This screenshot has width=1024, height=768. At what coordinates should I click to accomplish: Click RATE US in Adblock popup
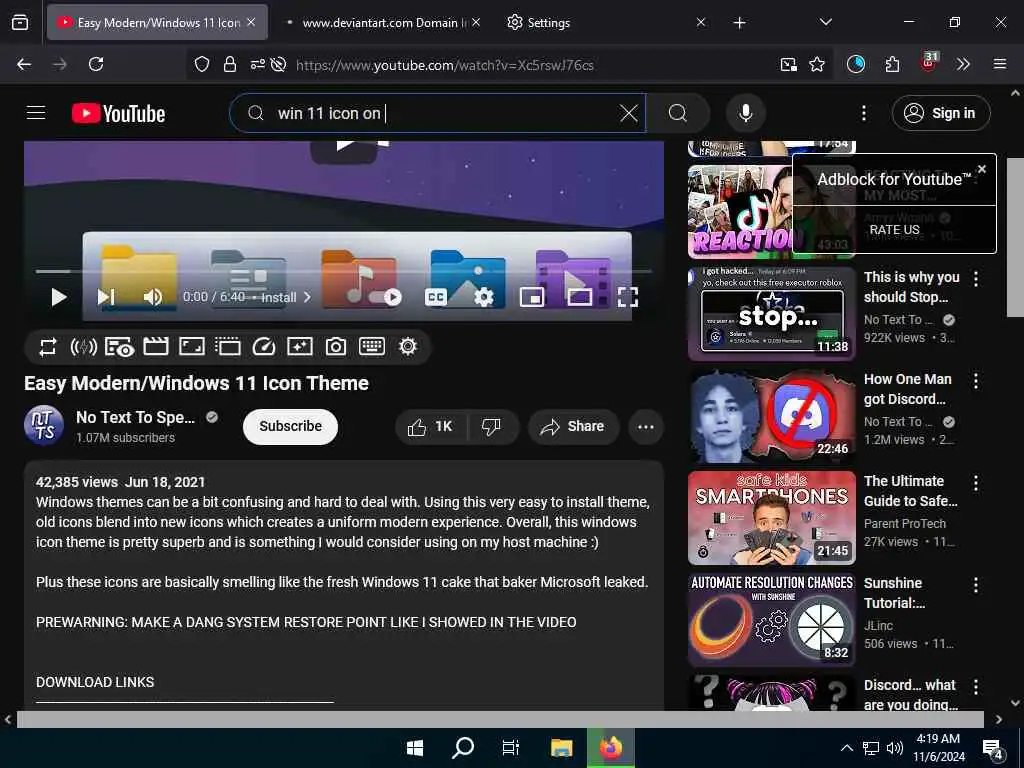point(894,230)
